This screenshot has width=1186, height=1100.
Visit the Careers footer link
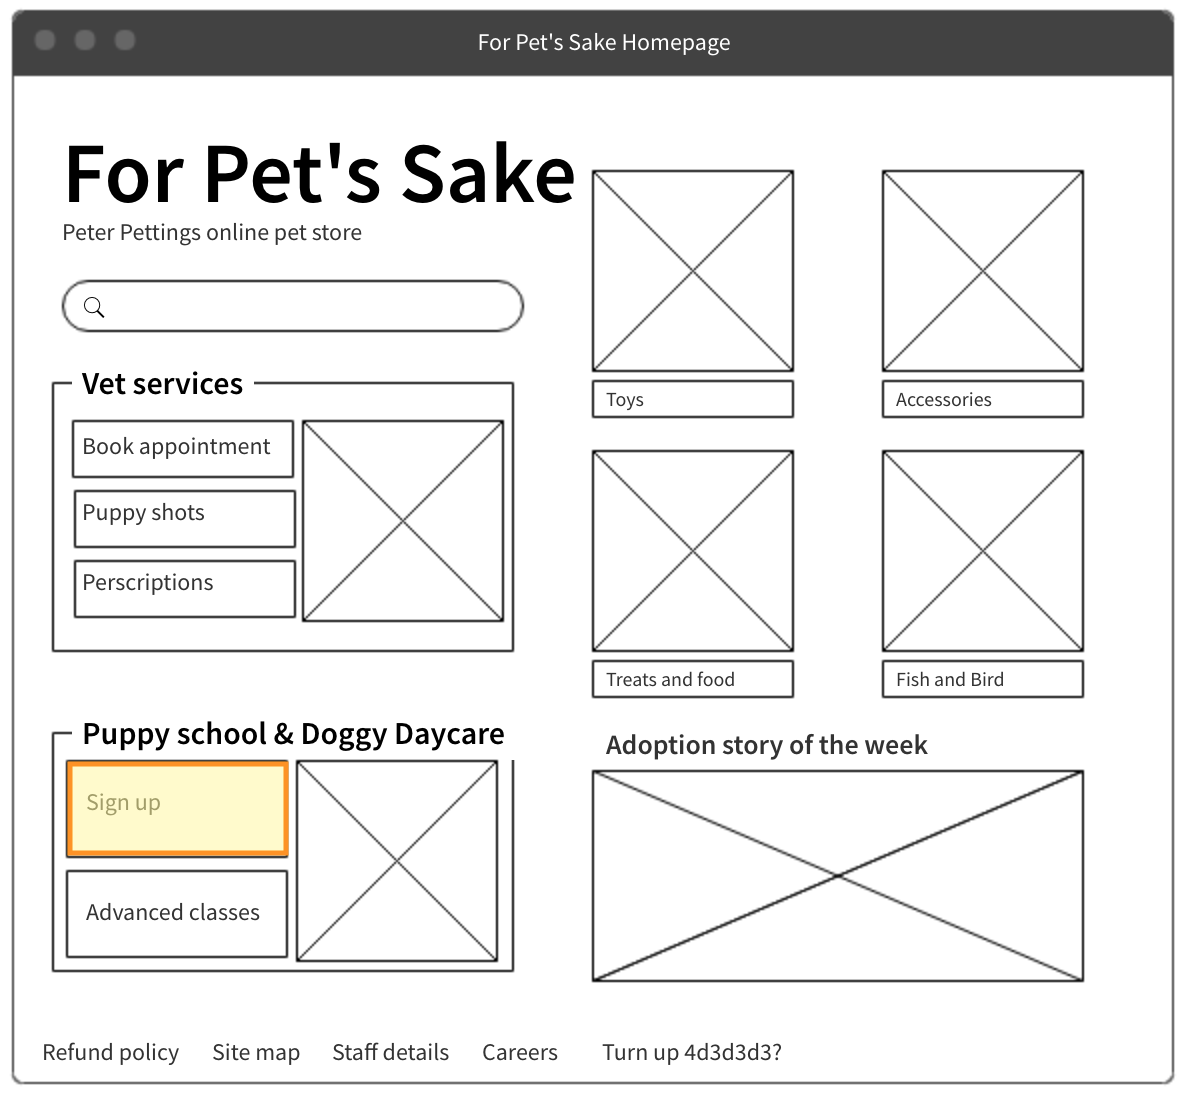click(x=519, y=1052)
